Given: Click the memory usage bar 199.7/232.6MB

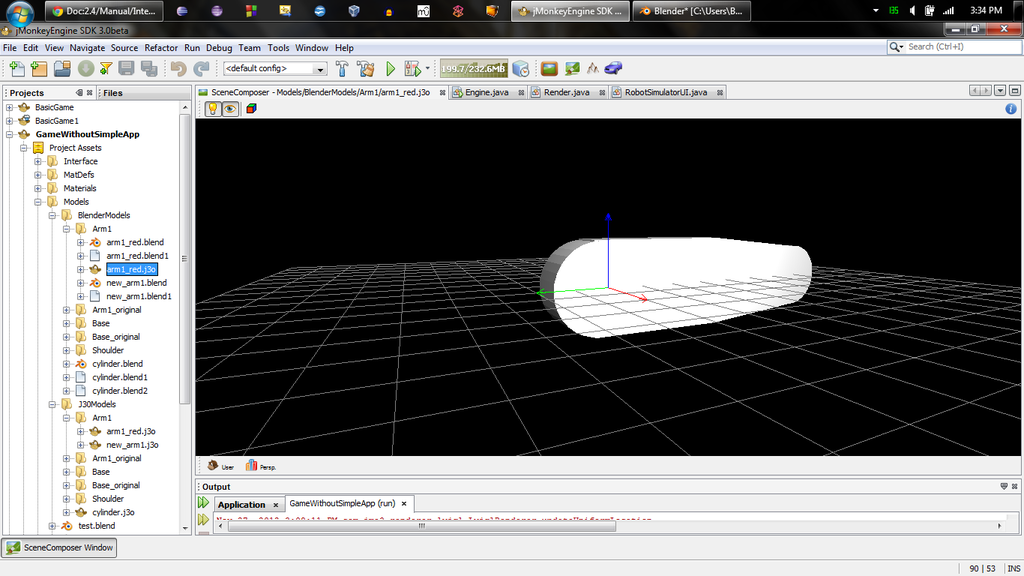Looking at the screenshot, I should tap(473, 69).
